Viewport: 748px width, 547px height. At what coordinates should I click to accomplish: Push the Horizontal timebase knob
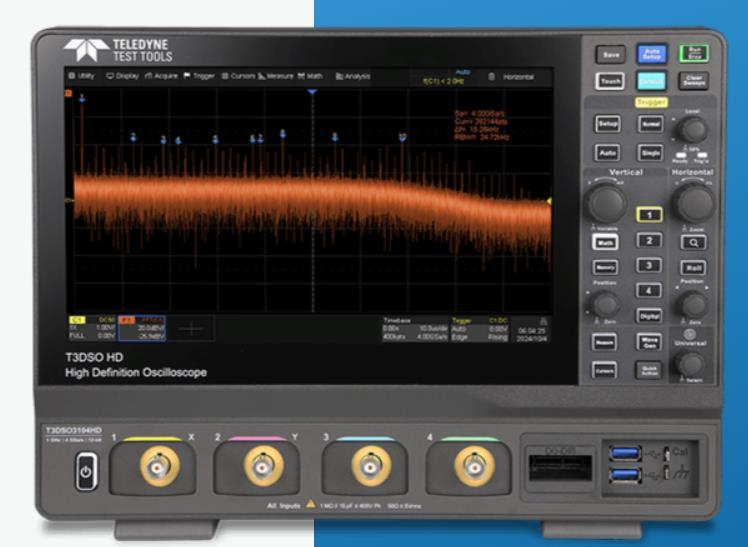tap(694, 202)
